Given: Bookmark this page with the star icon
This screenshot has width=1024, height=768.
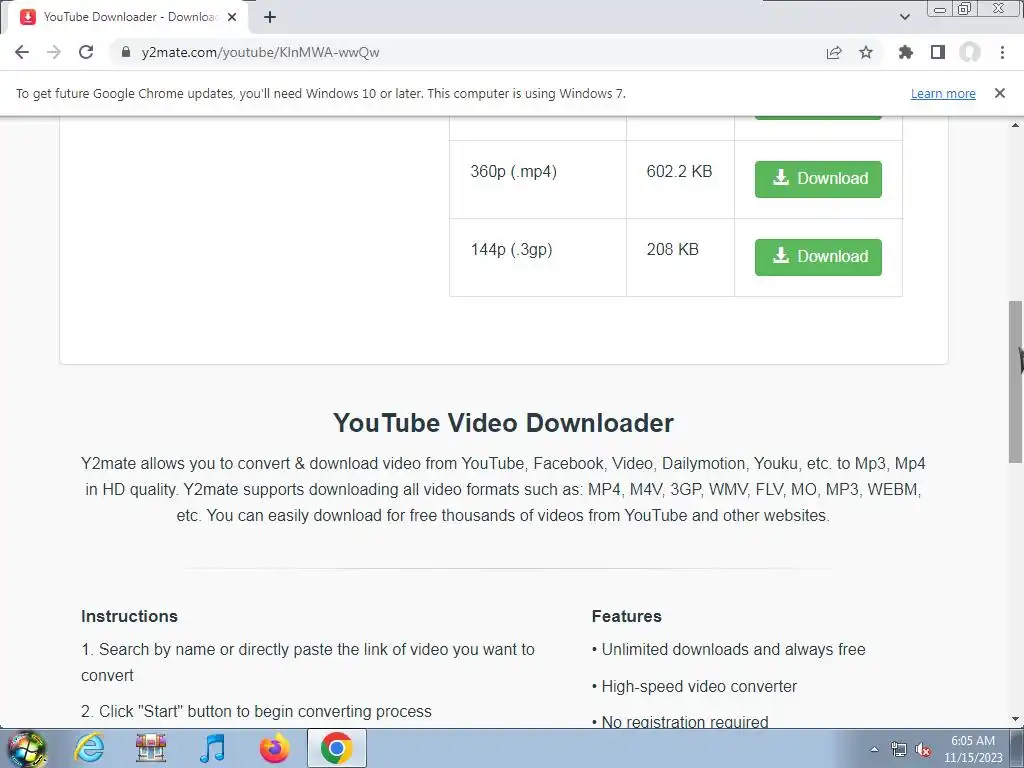Looking at the screenshot, I should tap(866, 52).
